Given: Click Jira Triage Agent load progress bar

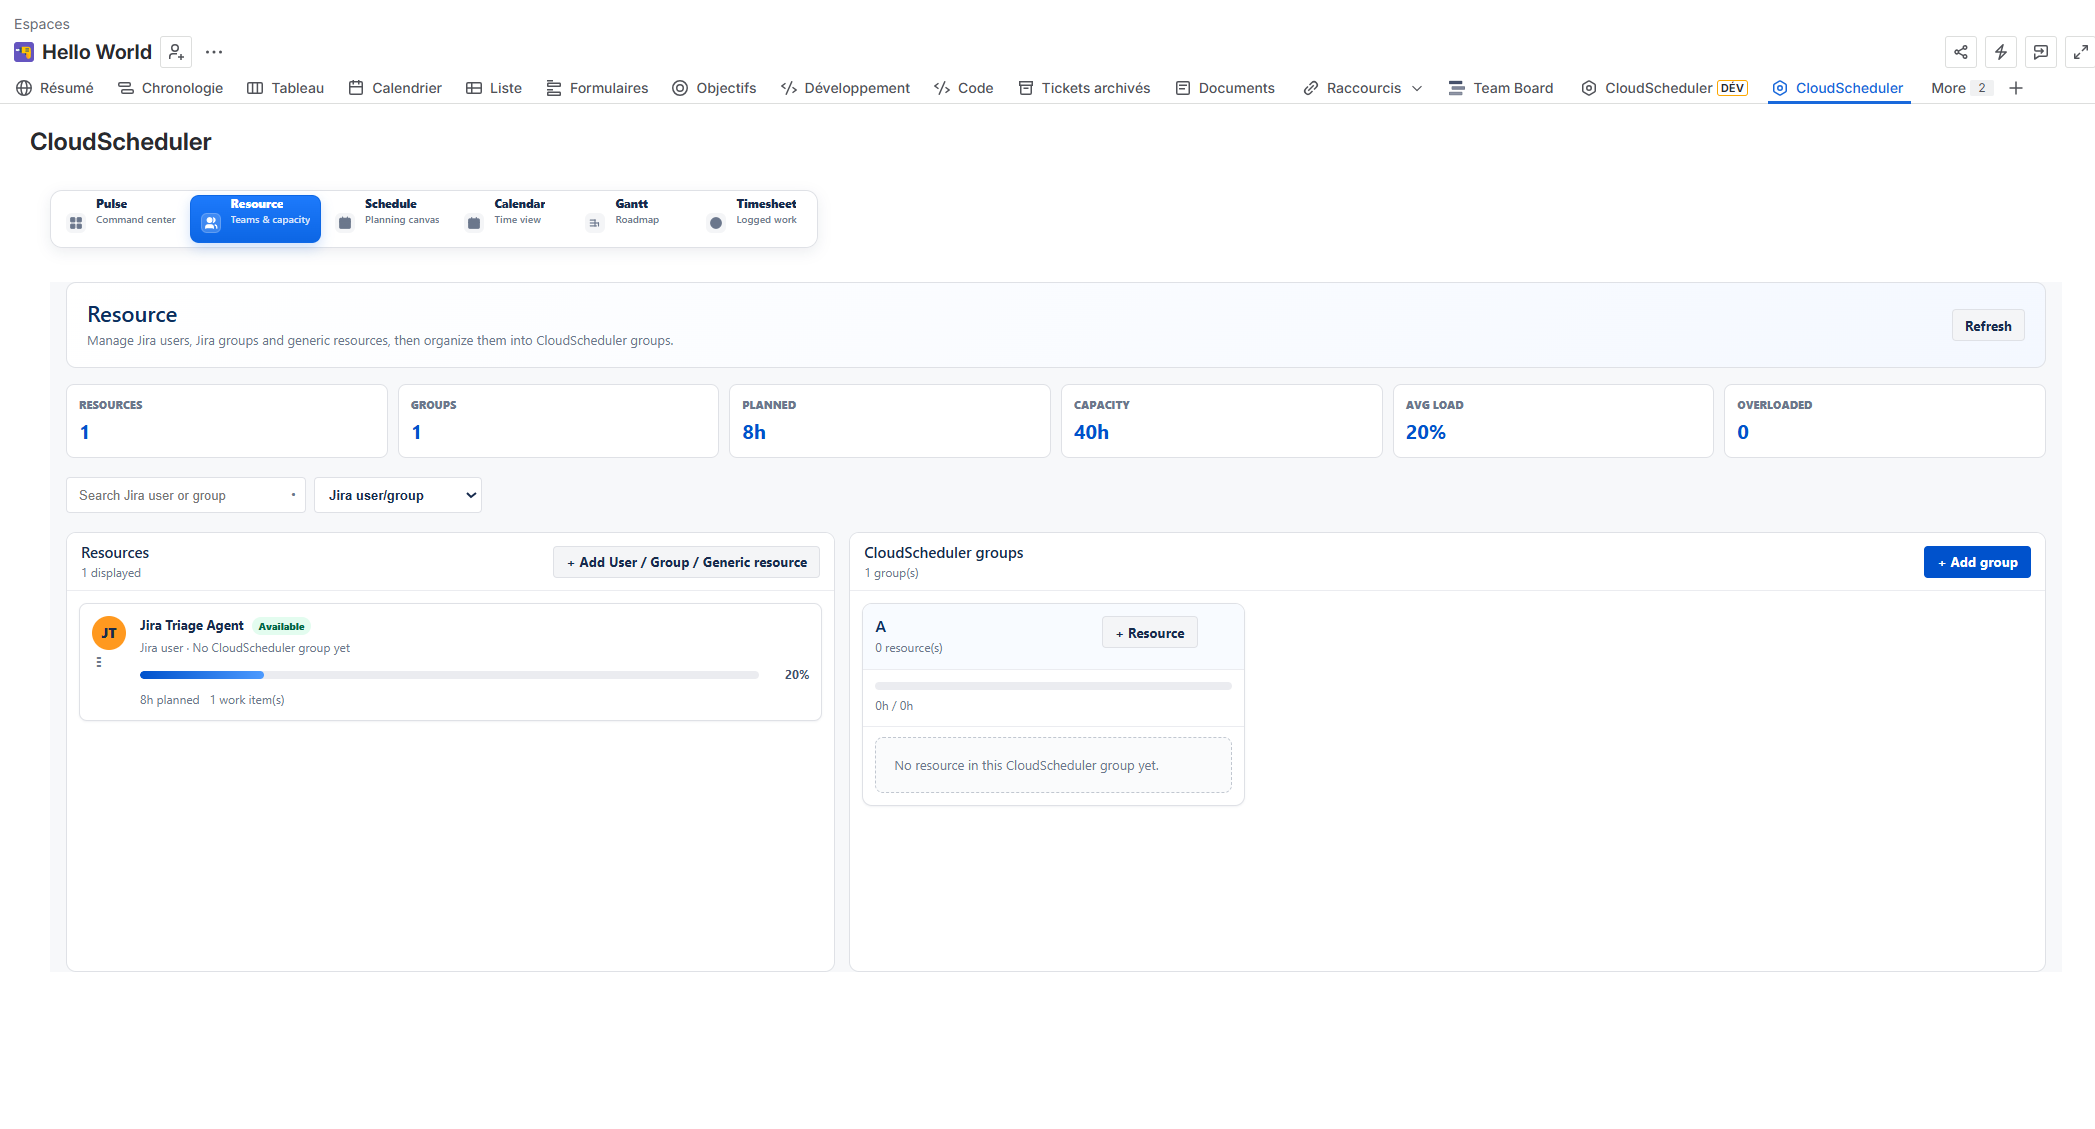Looking at the screenshot, I should [449, 675].
